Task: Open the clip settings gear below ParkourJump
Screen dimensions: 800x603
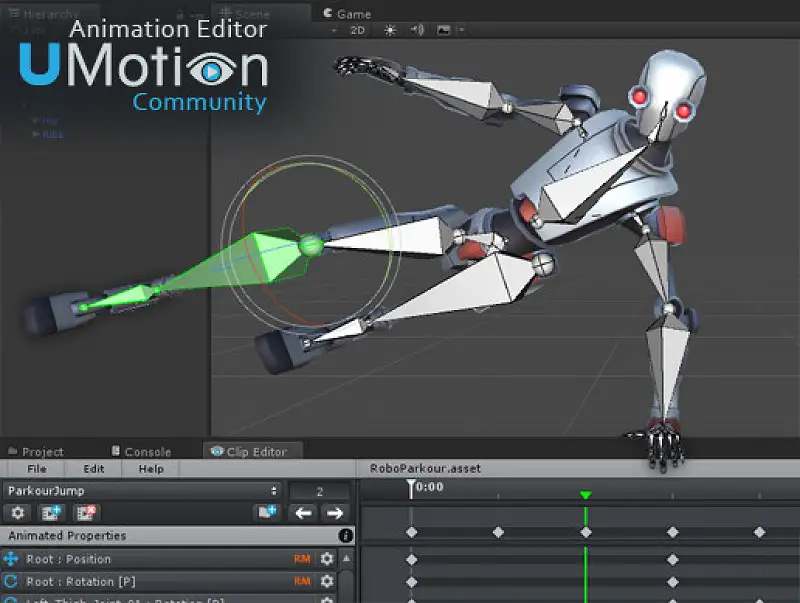Action: [x=17, y=513]
